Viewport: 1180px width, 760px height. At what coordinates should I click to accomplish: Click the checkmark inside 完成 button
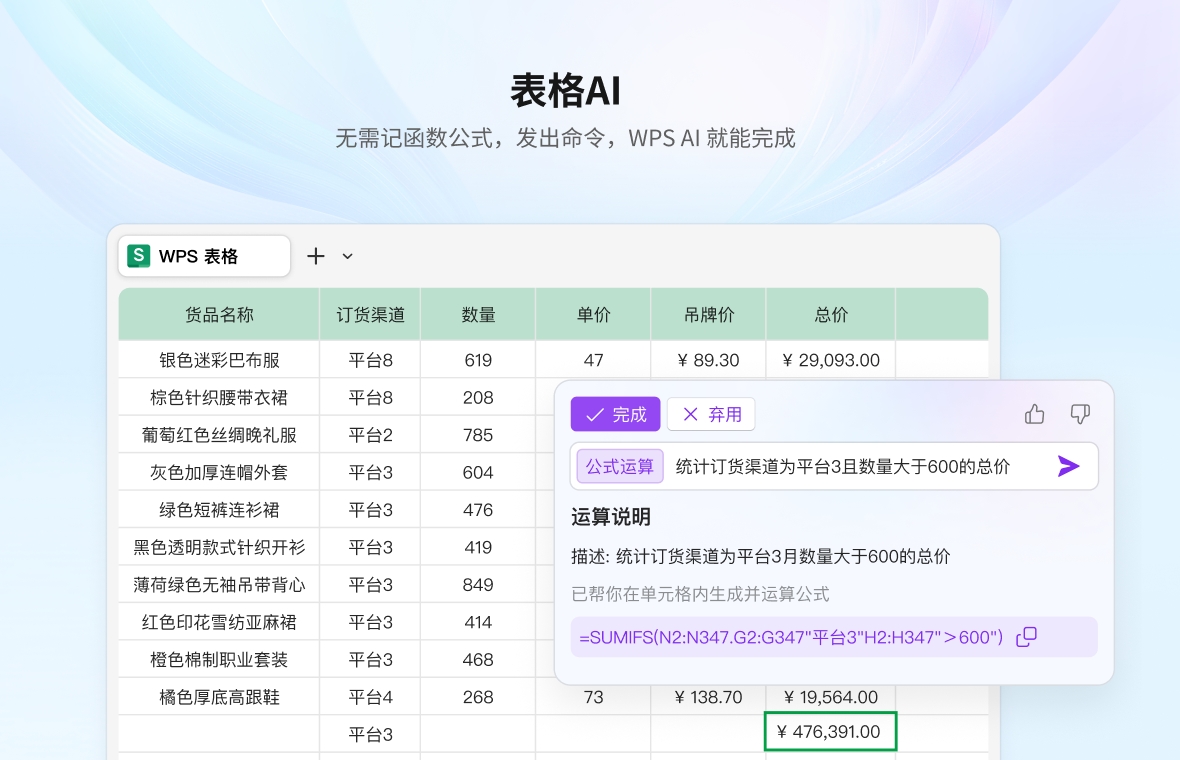point(597,414)
